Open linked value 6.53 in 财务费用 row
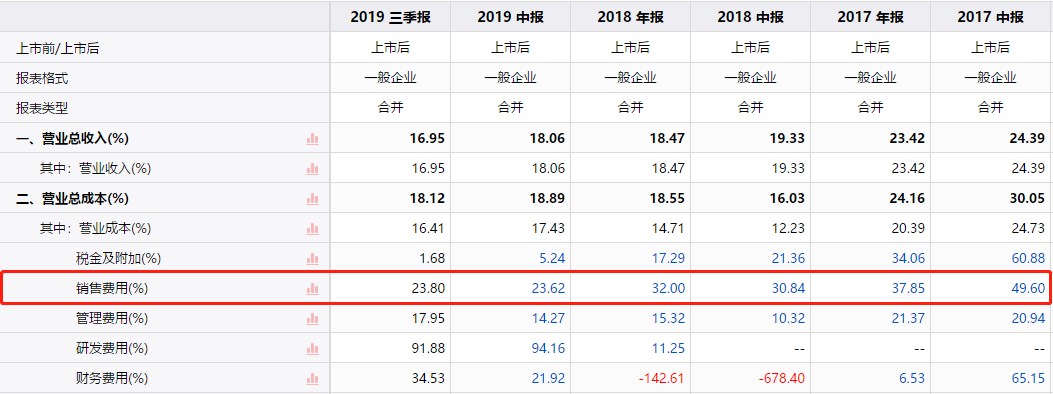The image size is (1053, 394). pos(912,379)
